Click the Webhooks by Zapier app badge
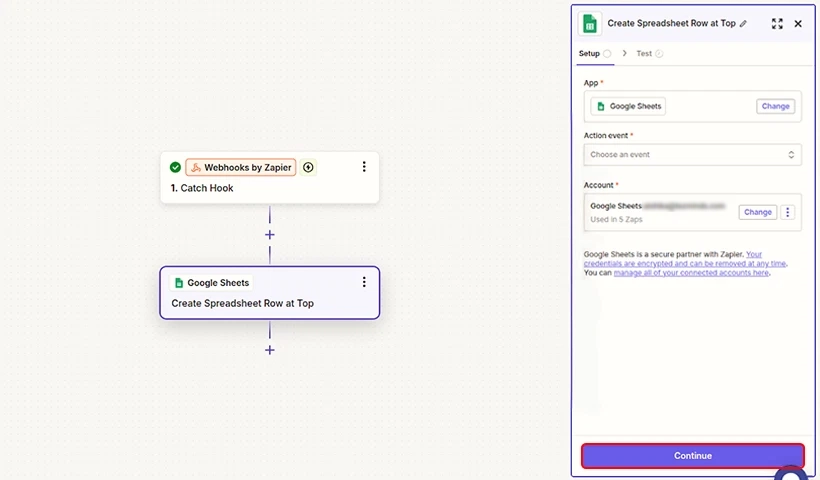820x480 pixels. (241, 167)
